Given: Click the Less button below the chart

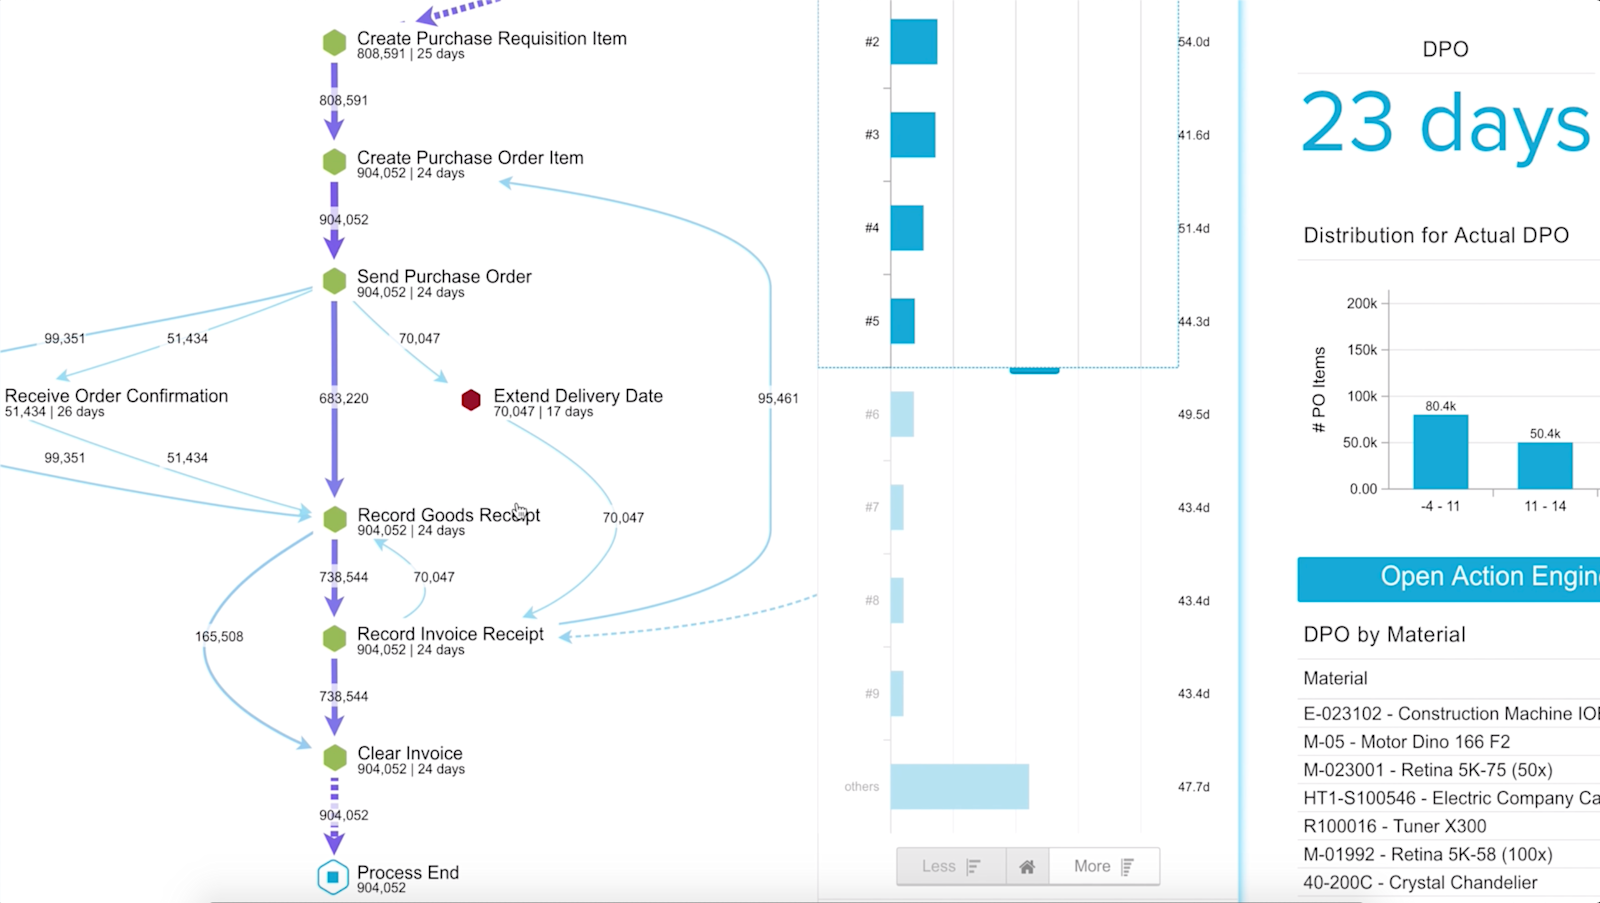Looking at the screenshot, I should pyautogui.click(x=951, y=867).
